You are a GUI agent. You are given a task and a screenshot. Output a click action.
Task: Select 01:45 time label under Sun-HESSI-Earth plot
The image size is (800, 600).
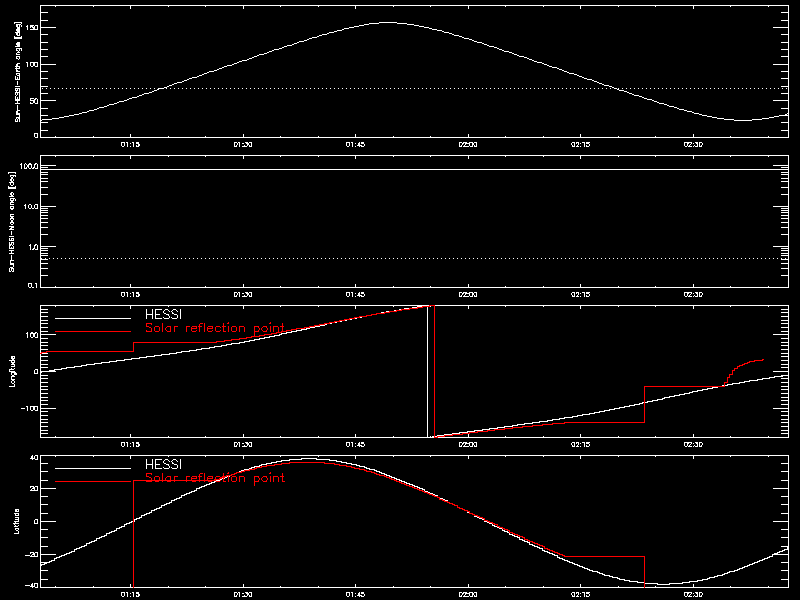356,145
